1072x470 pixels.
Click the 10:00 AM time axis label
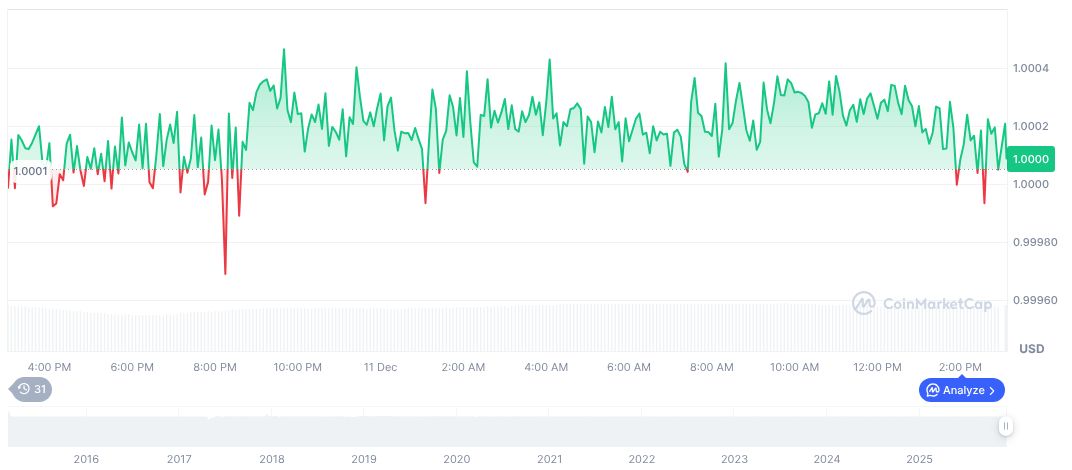[794, 367]
